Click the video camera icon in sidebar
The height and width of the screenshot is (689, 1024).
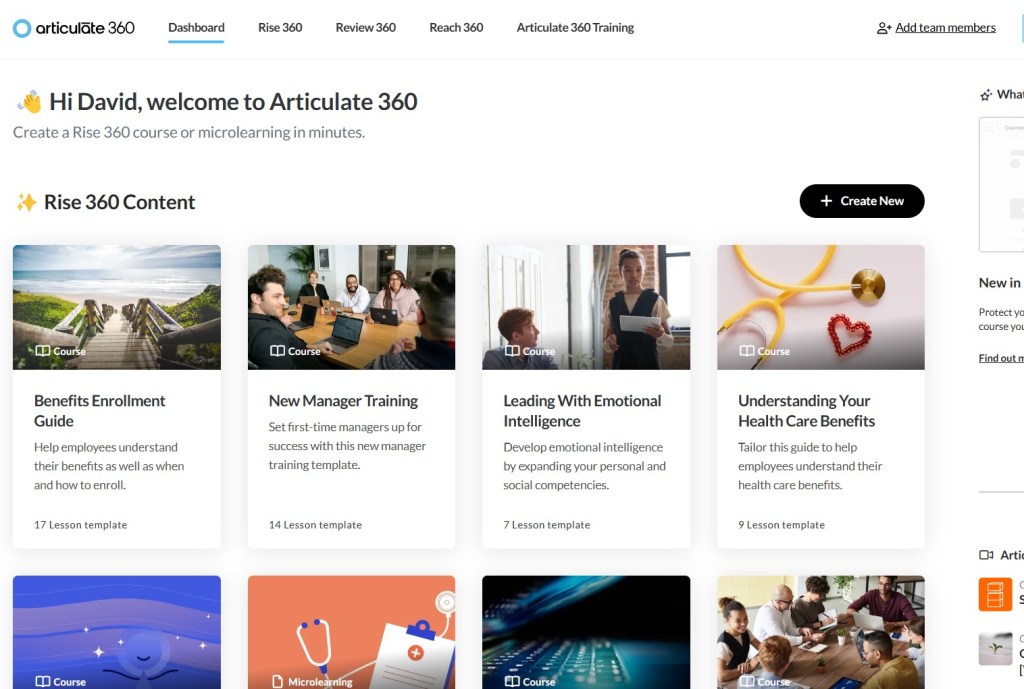(x=986, y=555)
